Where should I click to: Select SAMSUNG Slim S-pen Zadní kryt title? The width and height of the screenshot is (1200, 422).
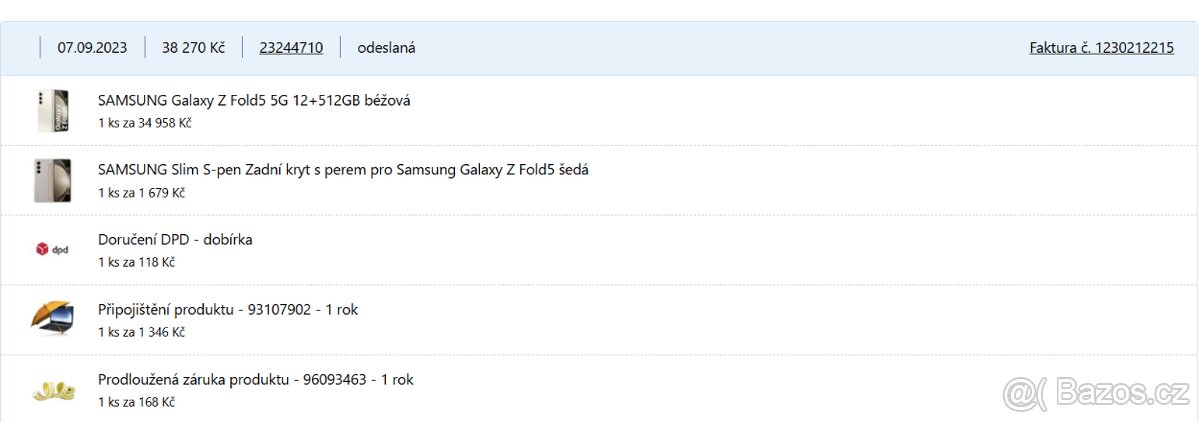click(343, 170)
